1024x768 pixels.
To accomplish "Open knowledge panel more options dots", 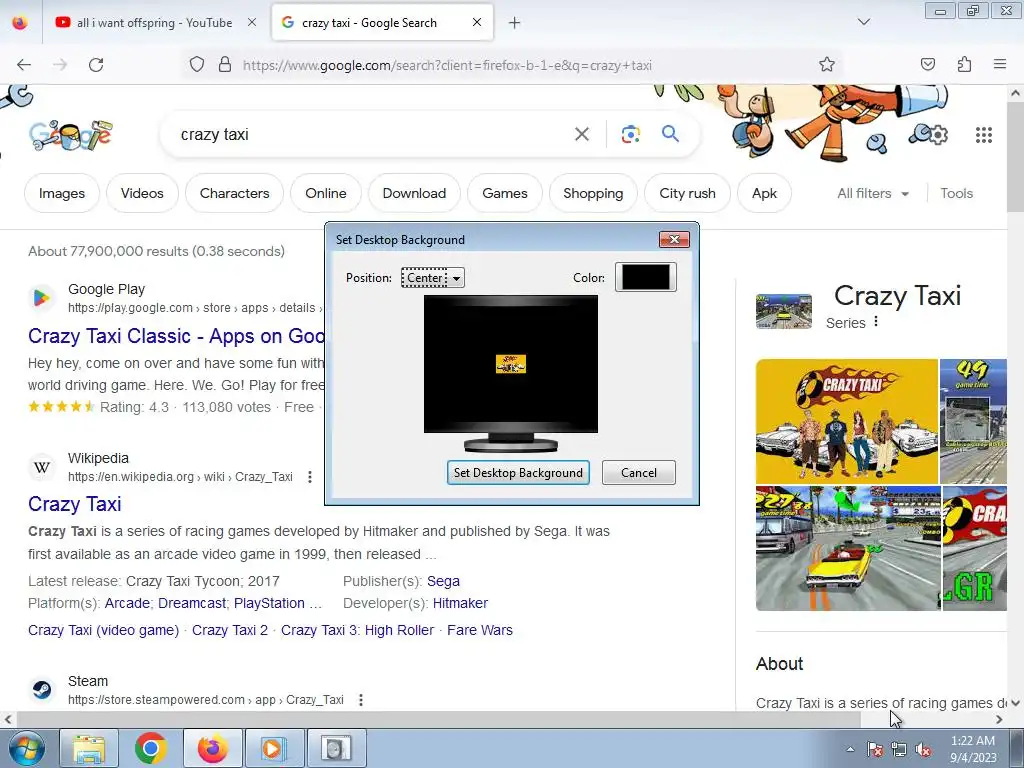I will pyautogui.click(x=876, y=322).
